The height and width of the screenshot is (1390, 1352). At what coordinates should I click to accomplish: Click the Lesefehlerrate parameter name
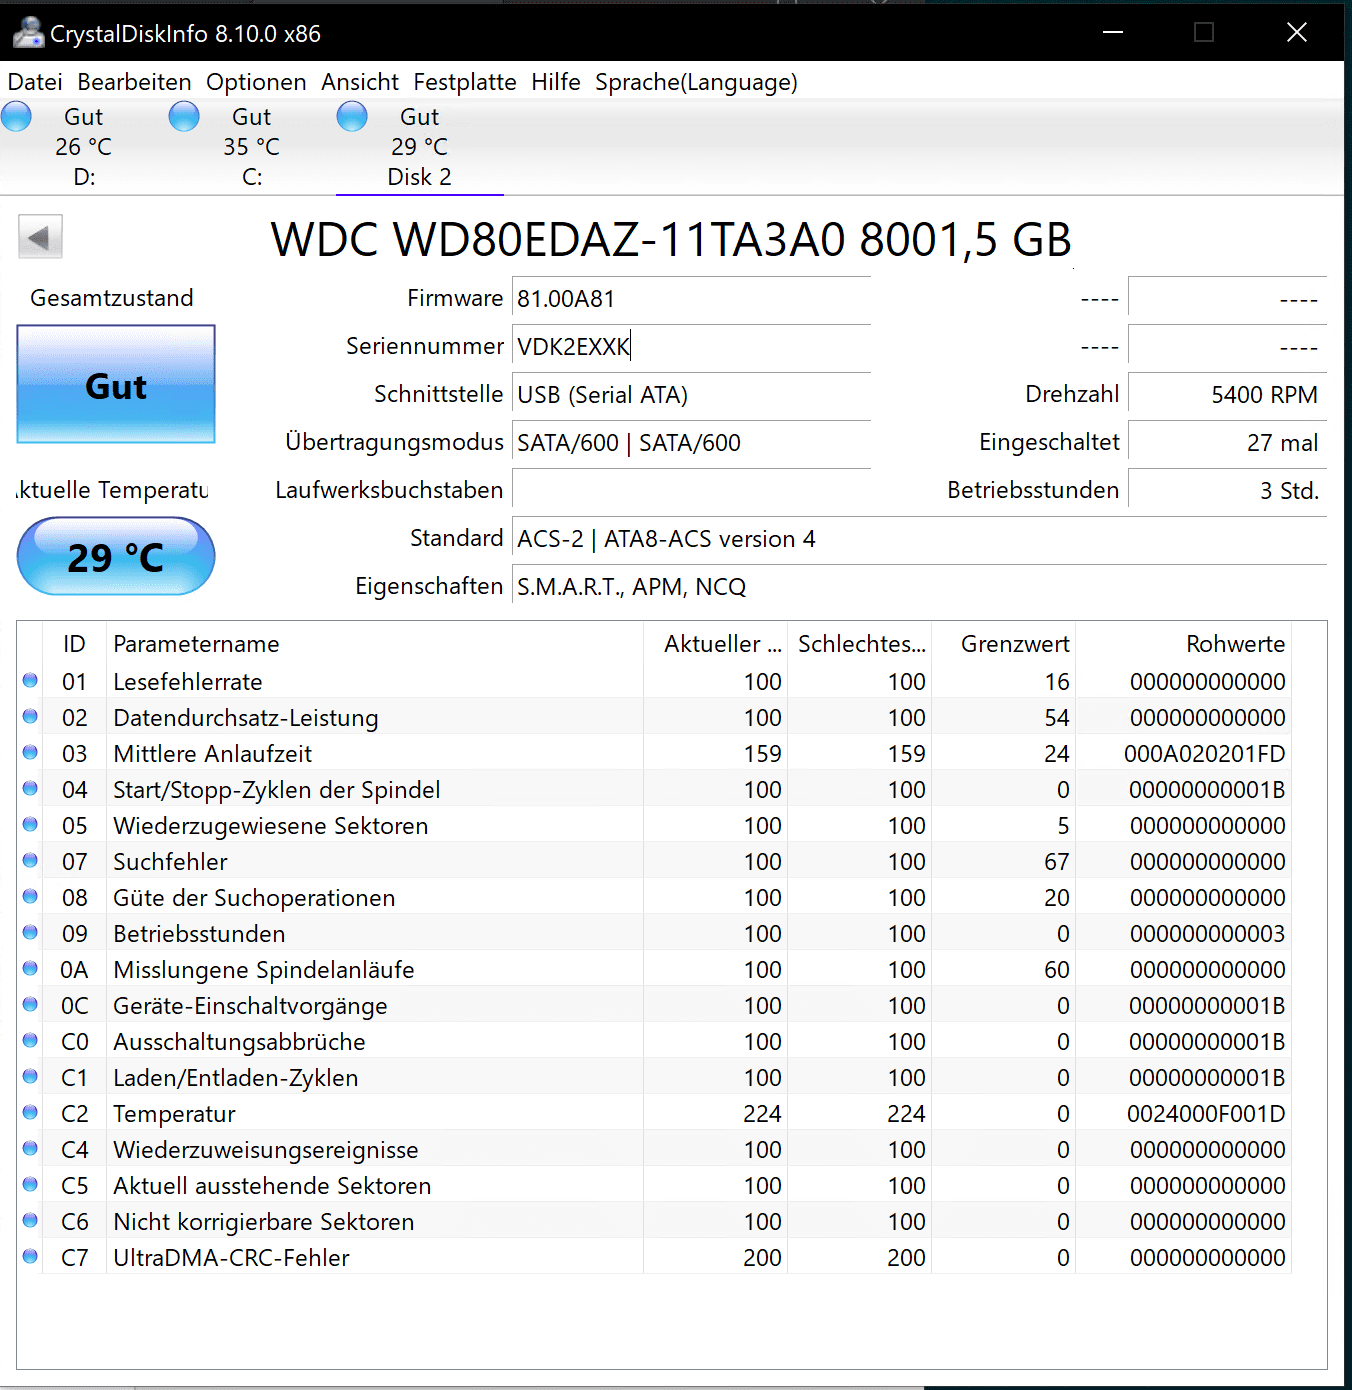(188, 682)
